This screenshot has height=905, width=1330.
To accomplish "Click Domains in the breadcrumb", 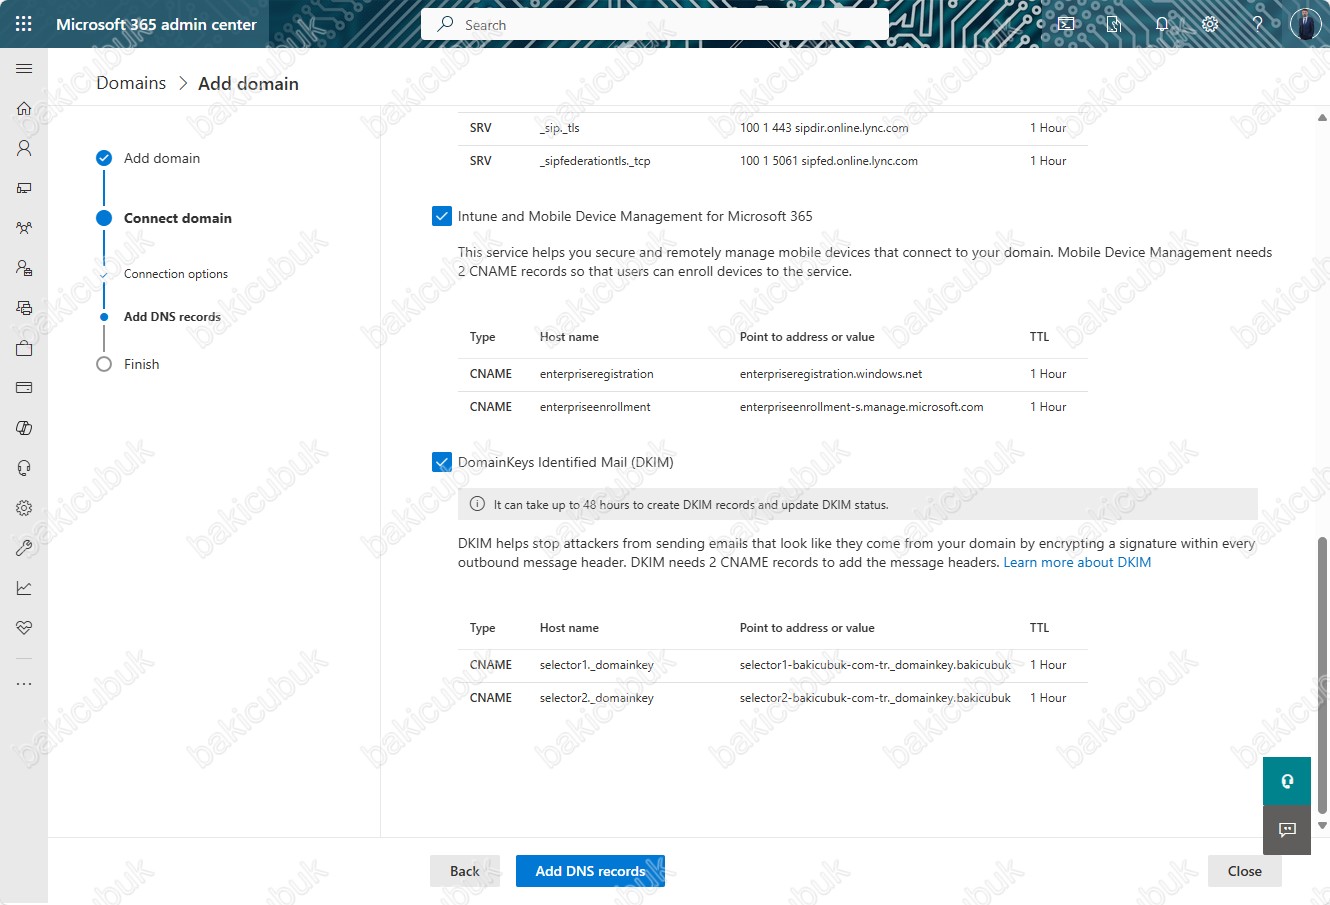I will 131,83.
